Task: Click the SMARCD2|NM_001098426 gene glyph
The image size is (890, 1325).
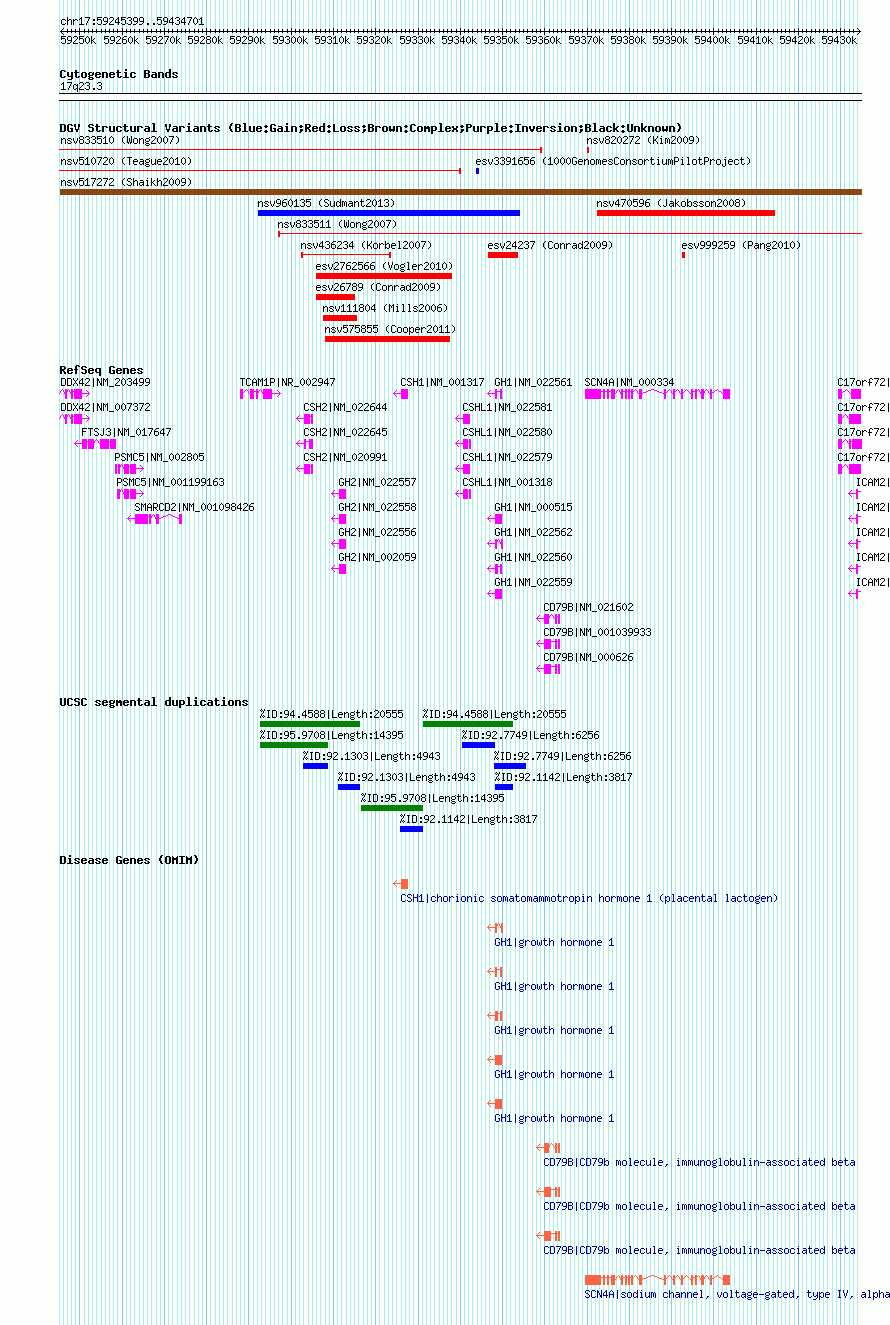Action: [x=155, y=519]
